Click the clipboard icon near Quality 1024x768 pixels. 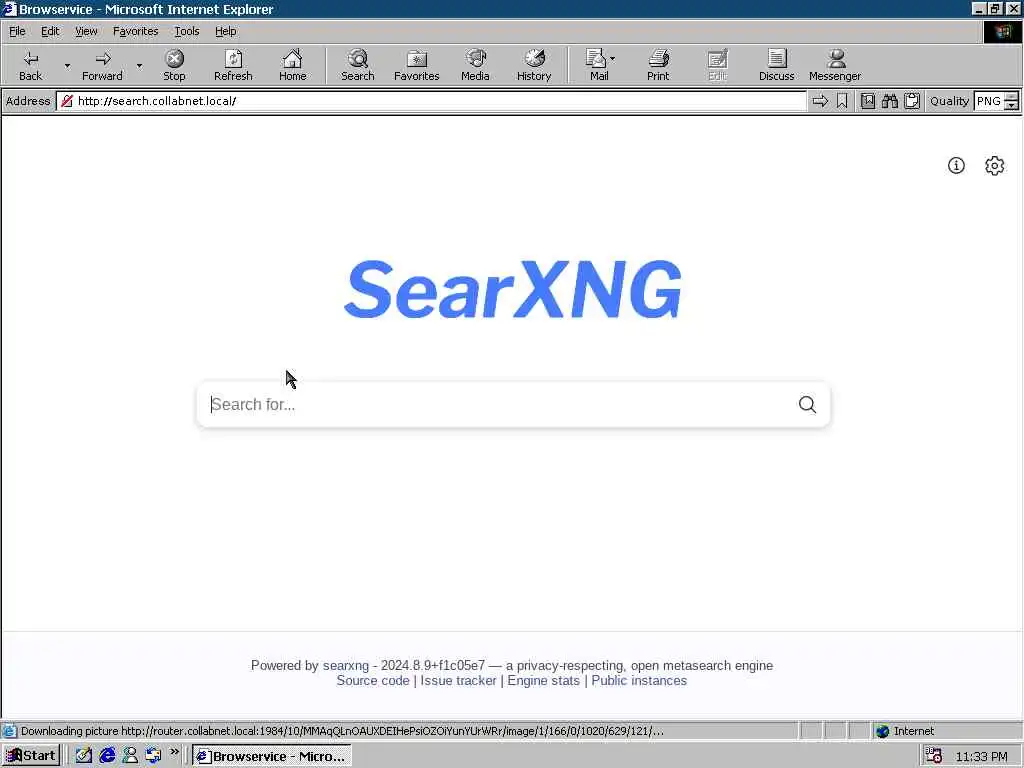[x=912, y=101]
